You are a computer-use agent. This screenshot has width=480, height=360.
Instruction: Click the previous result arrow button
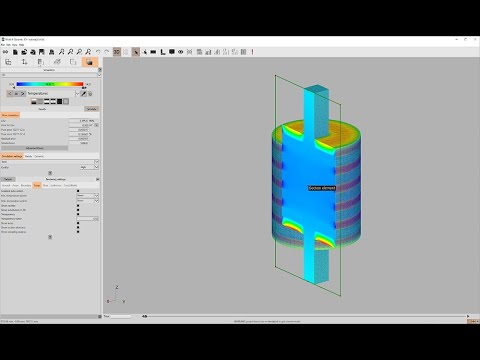pos(10,94)
